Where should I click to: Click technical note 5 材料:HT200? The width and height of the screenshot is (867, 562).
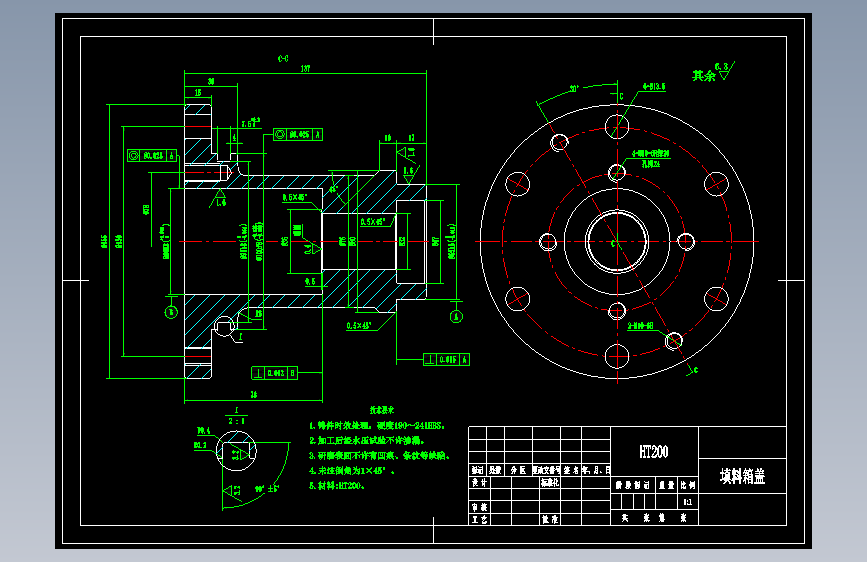[337, 486]
